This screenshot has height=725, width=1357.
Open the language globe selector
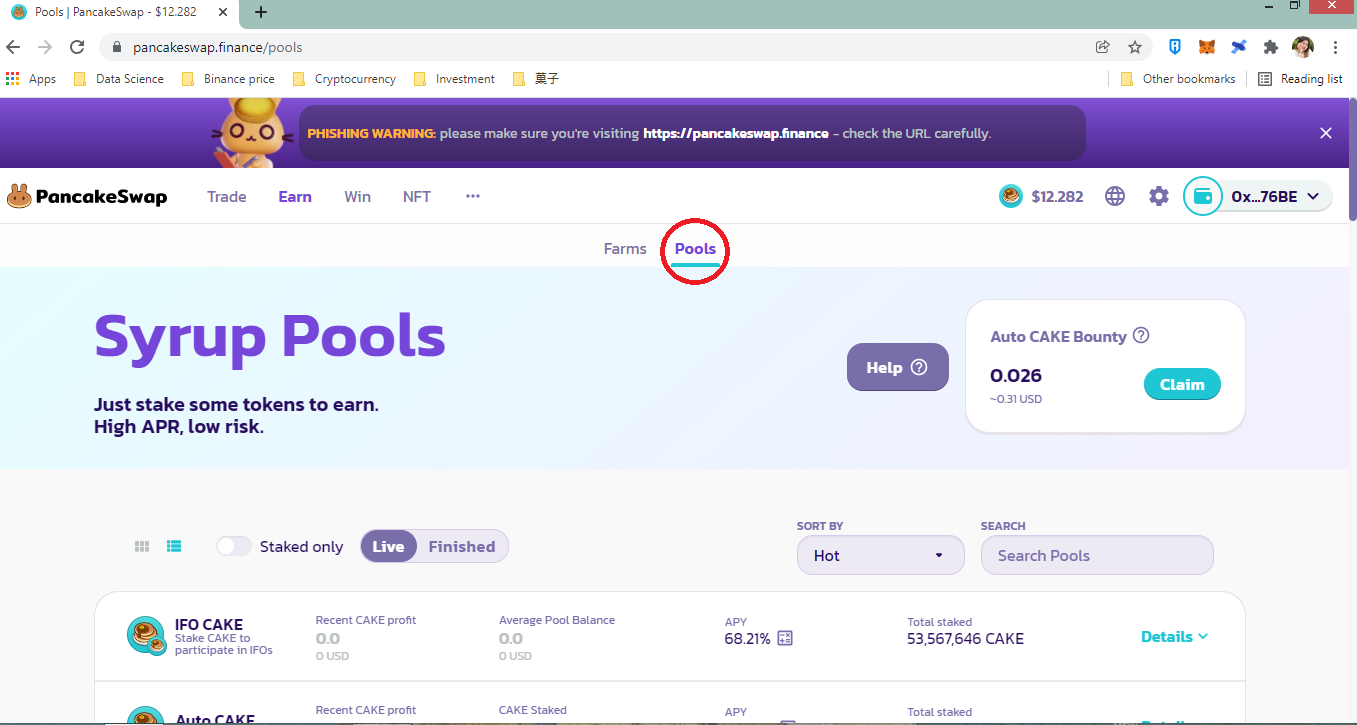(1115, 197)
